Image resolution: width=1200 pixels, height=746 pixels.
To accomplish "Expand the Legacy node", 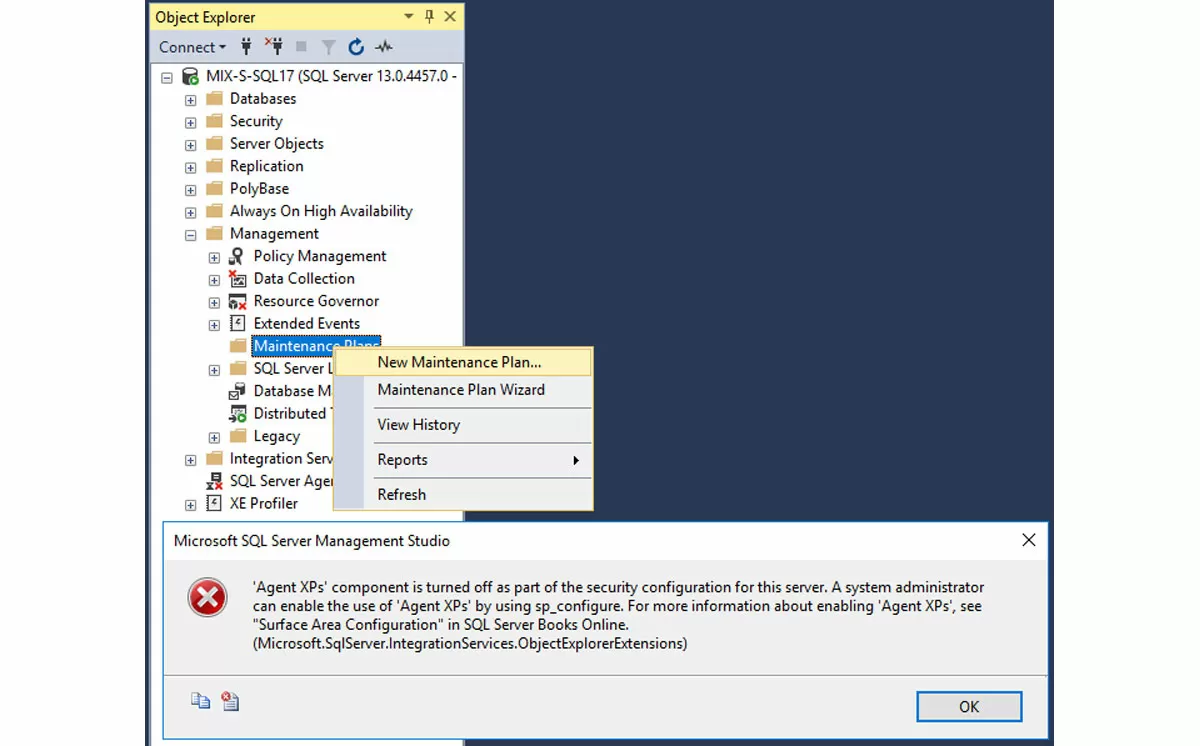I will (214, 437).
